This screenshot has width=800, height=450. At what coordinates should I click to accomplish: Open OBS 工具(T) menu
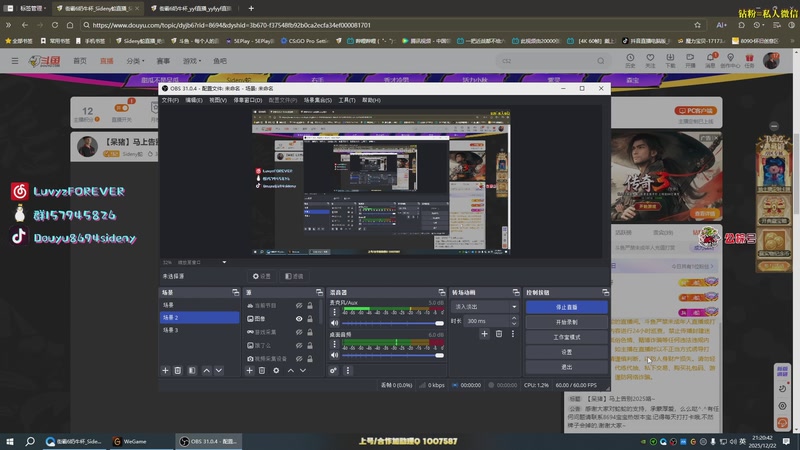347,100
